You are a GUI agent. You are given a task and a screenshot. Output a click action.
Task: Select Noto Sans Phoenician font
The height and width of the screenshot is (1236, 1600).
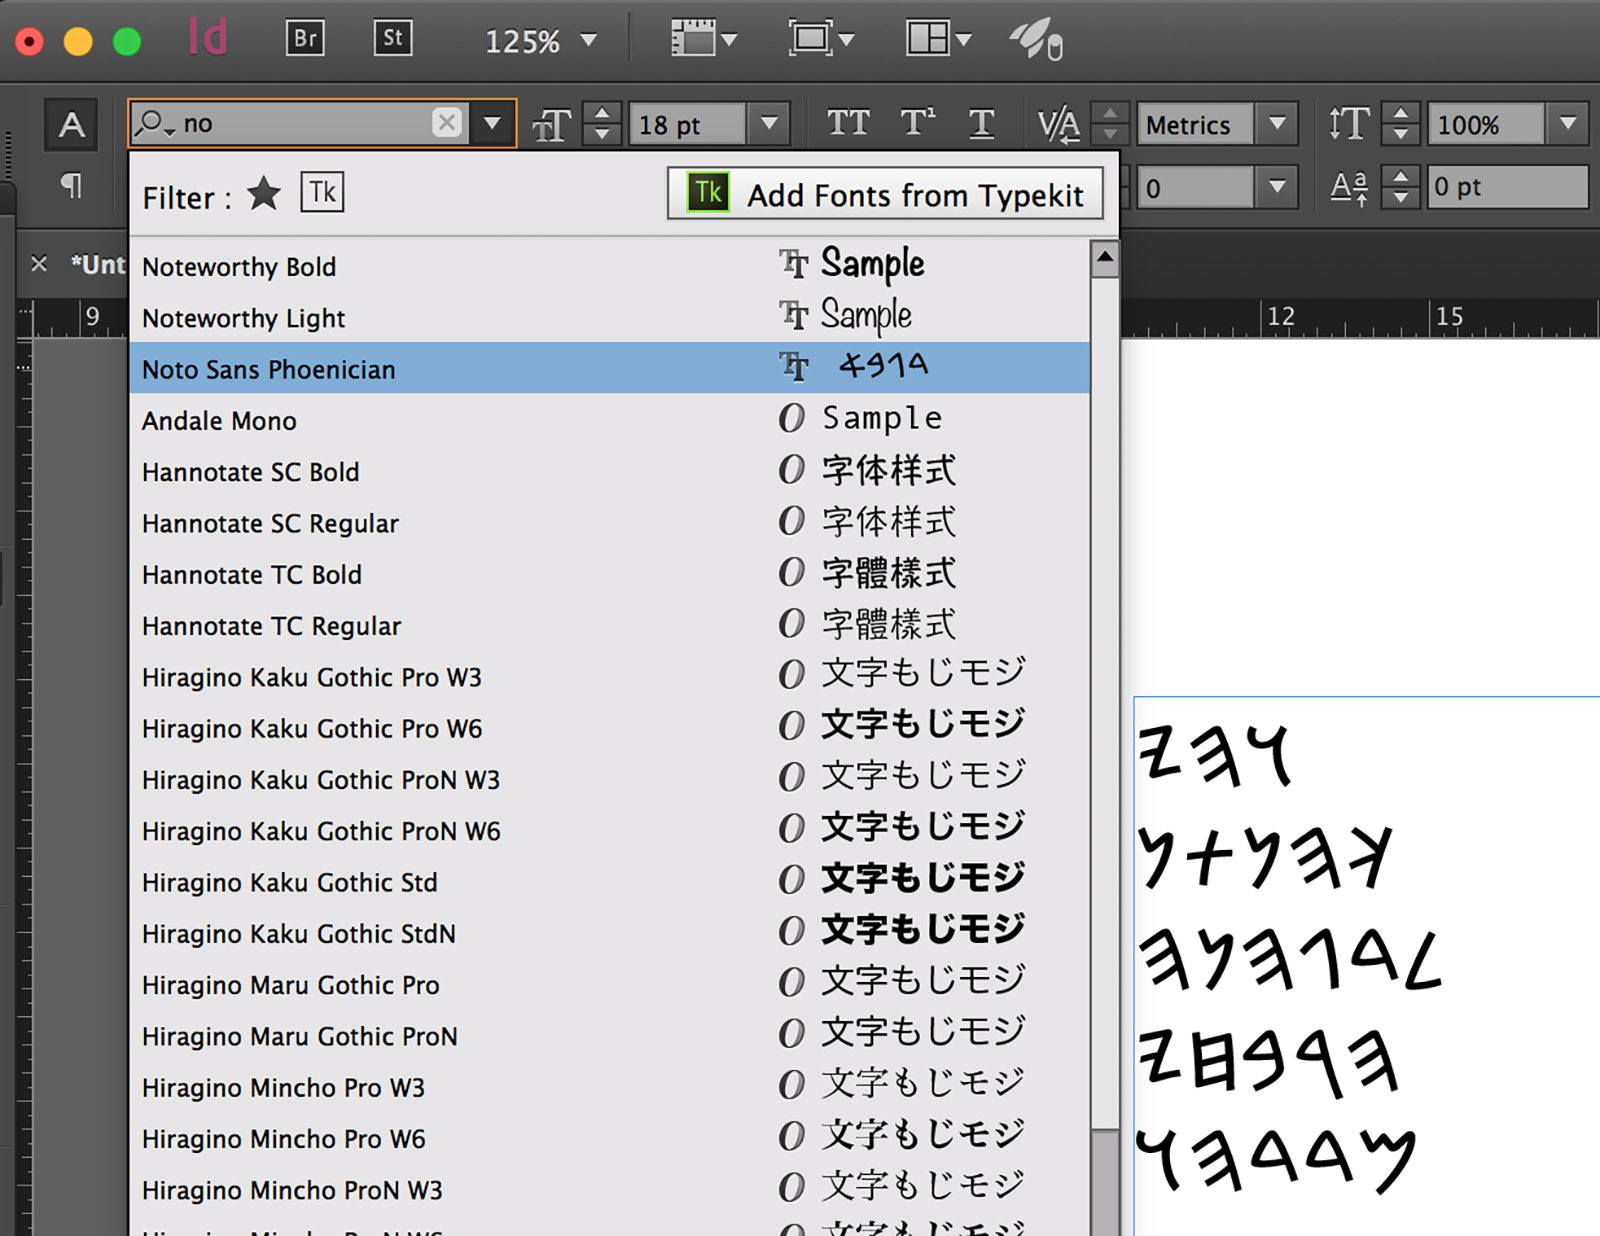click(x=268, y=369)
